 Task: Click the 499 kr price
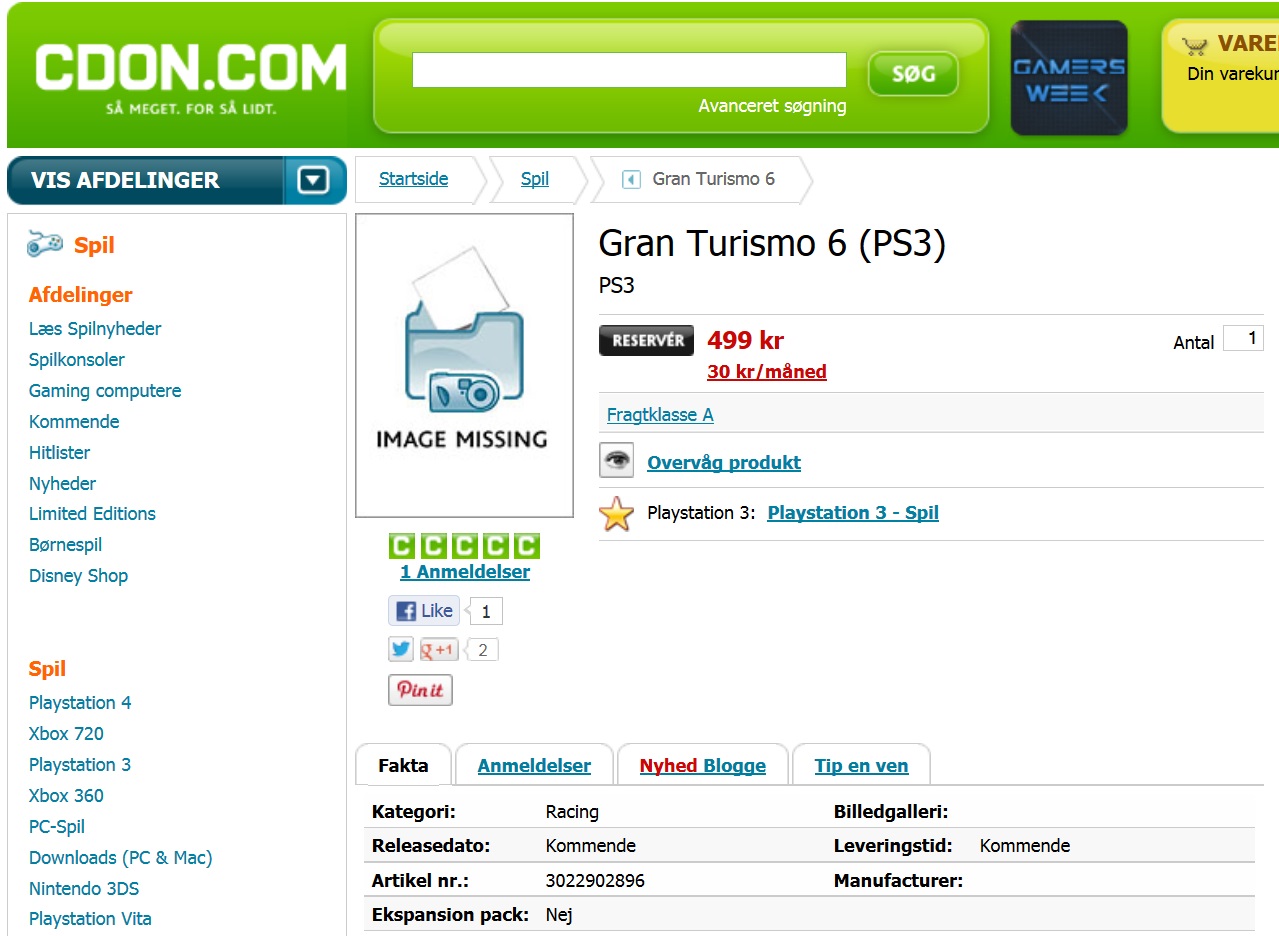[x=745, y=340]
